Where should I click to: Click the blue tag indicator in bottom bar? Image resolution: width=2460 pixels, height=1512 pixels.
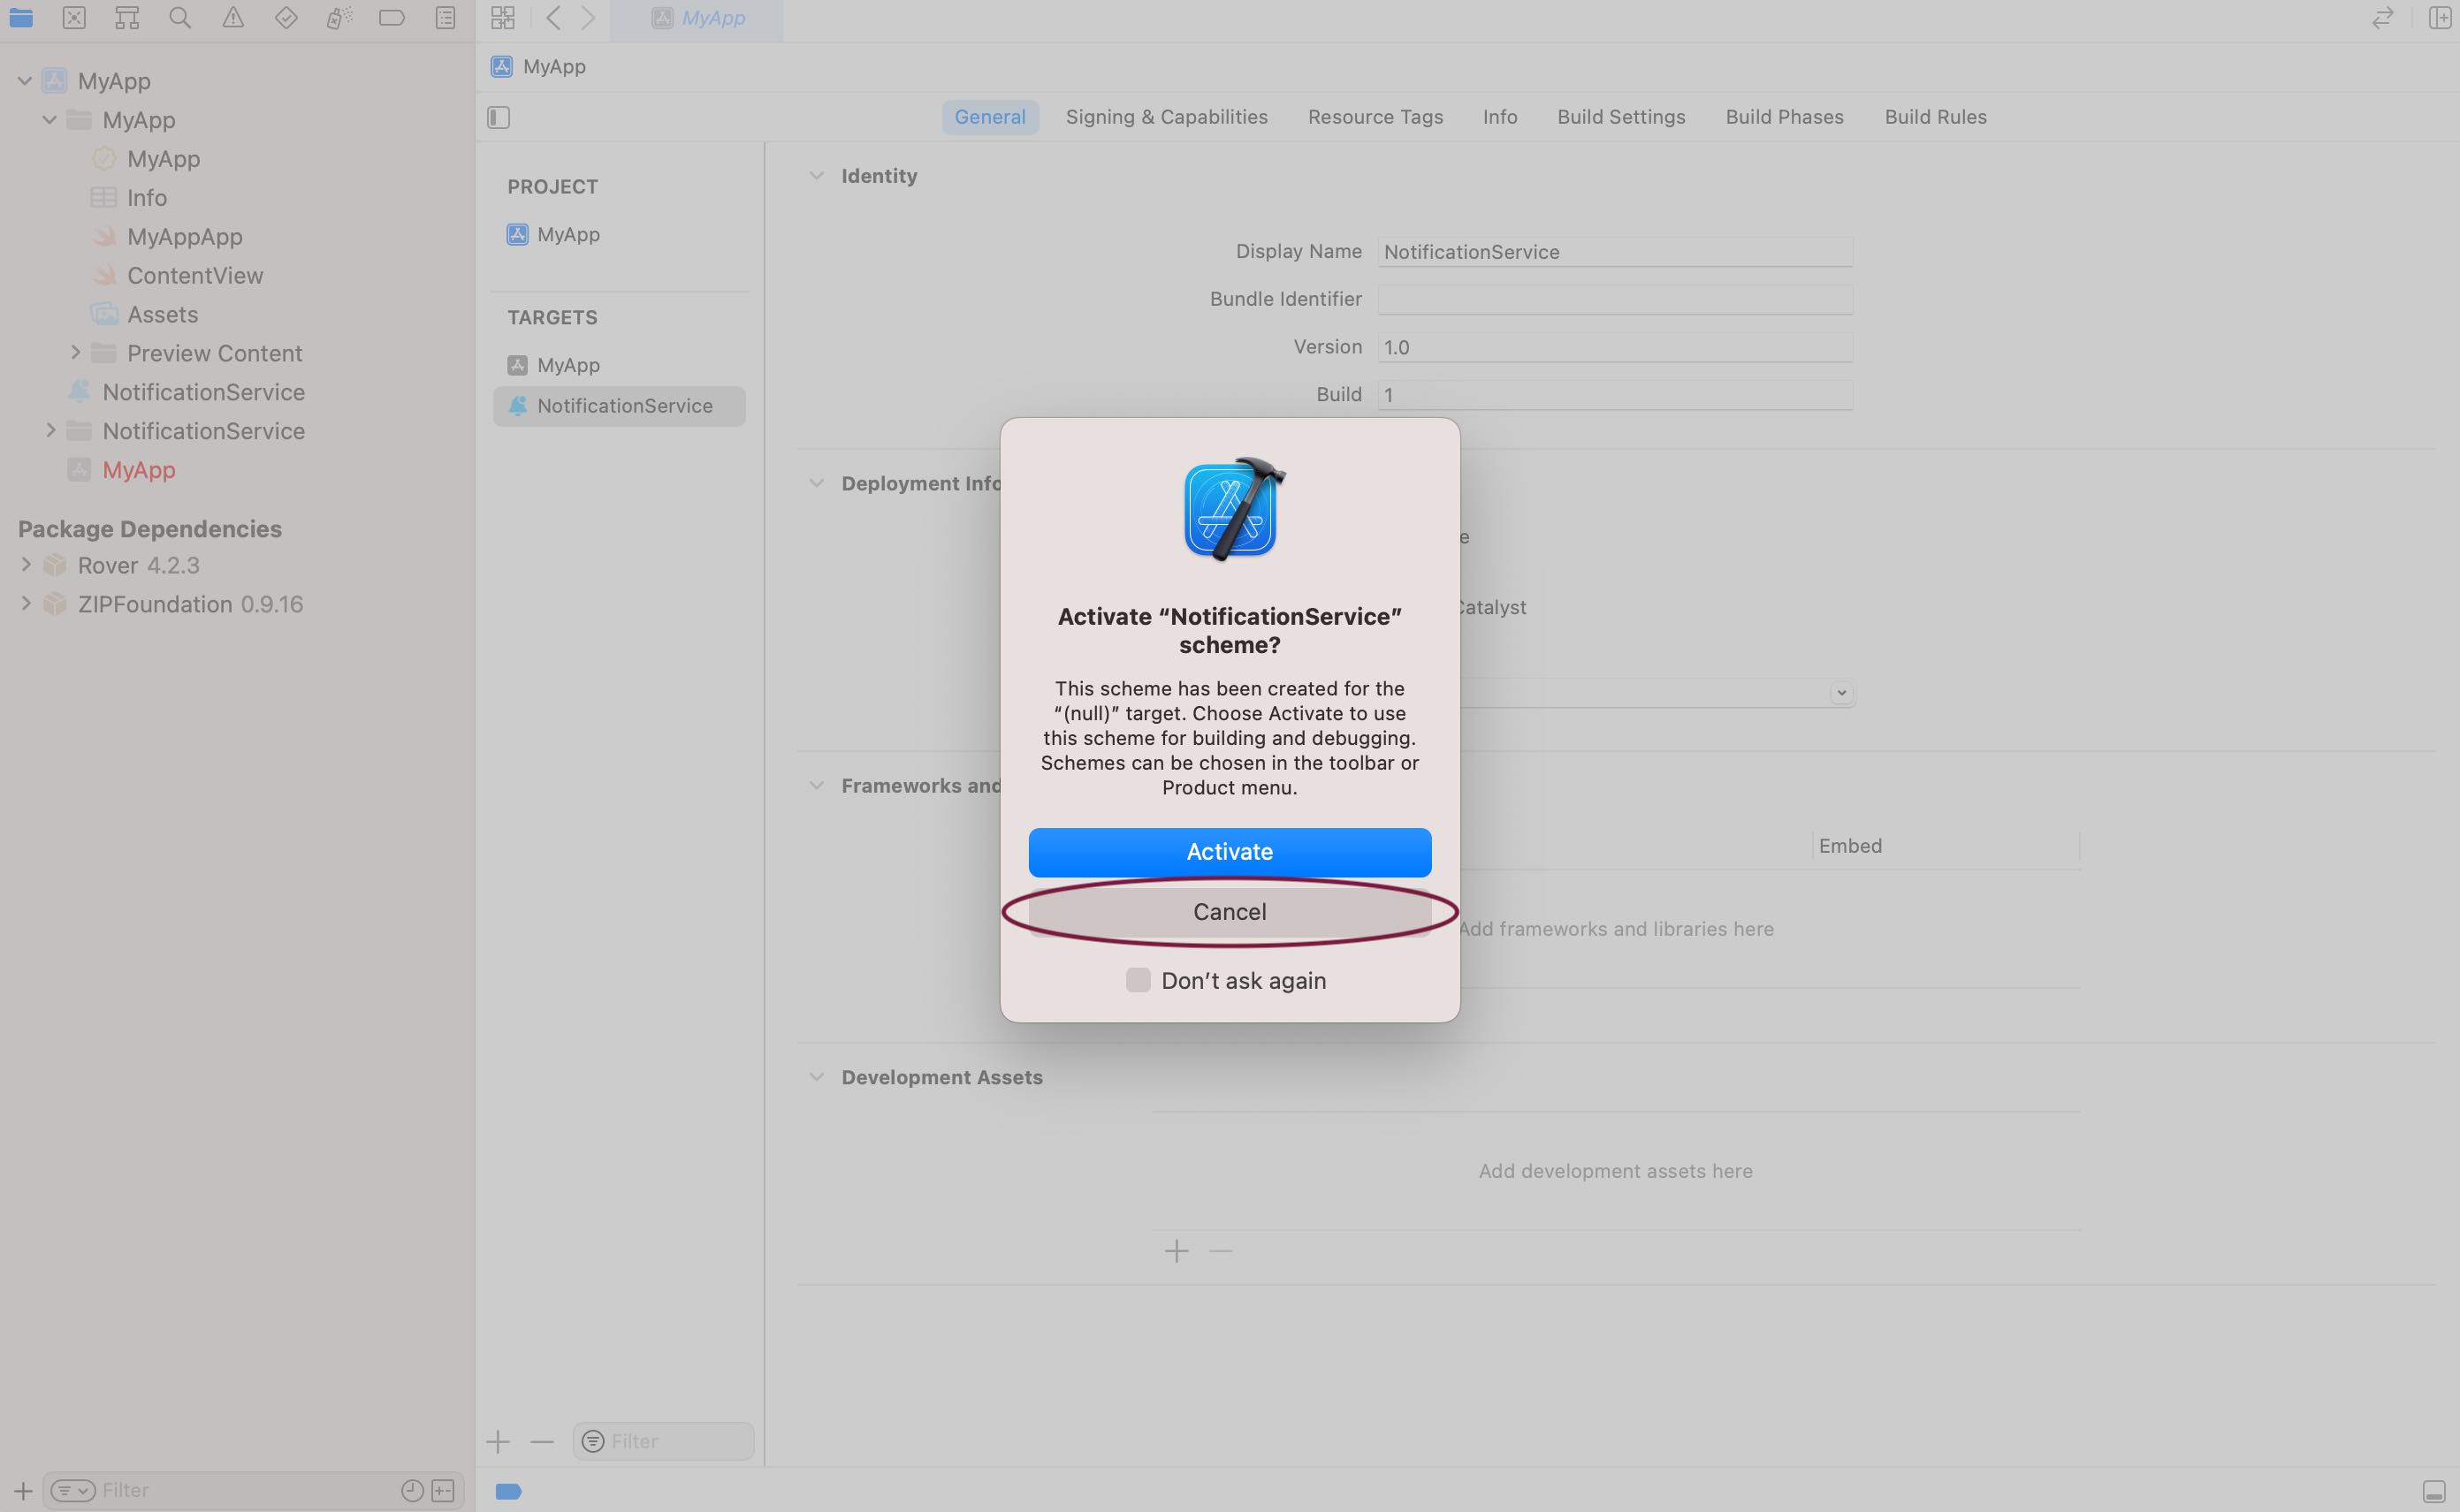(x=509, y=1491)
